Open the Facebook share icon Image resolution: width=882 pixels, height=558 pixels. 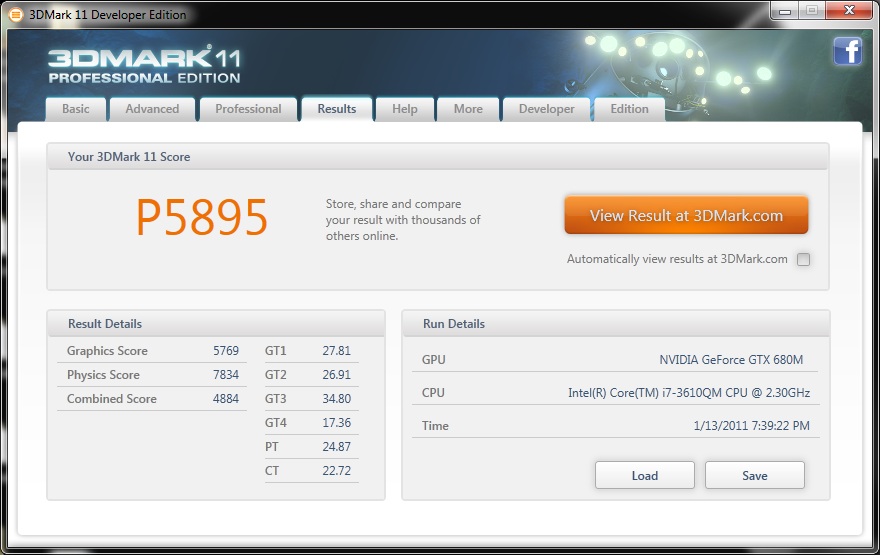pyautogui.click(x=848, y=51)
